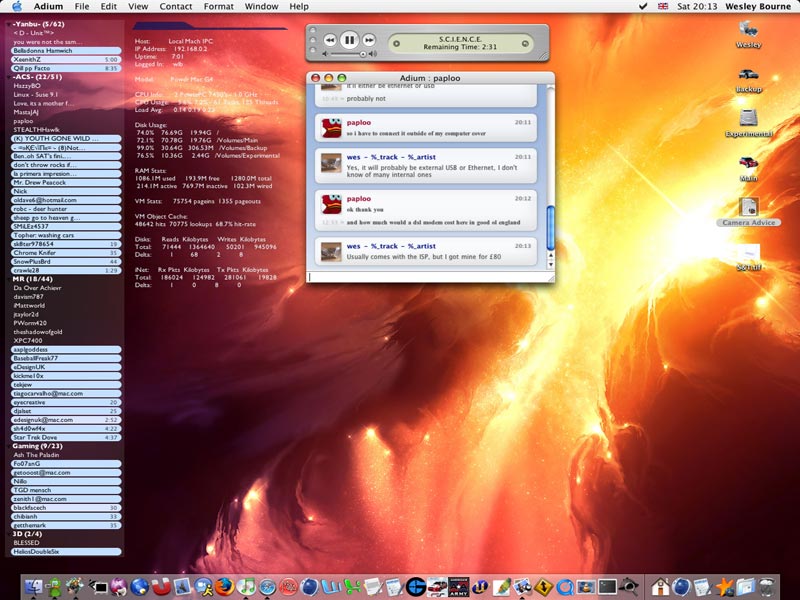Open the Contact menu
The width and height of the screenshot is (800, 600).
pos(176,6)
